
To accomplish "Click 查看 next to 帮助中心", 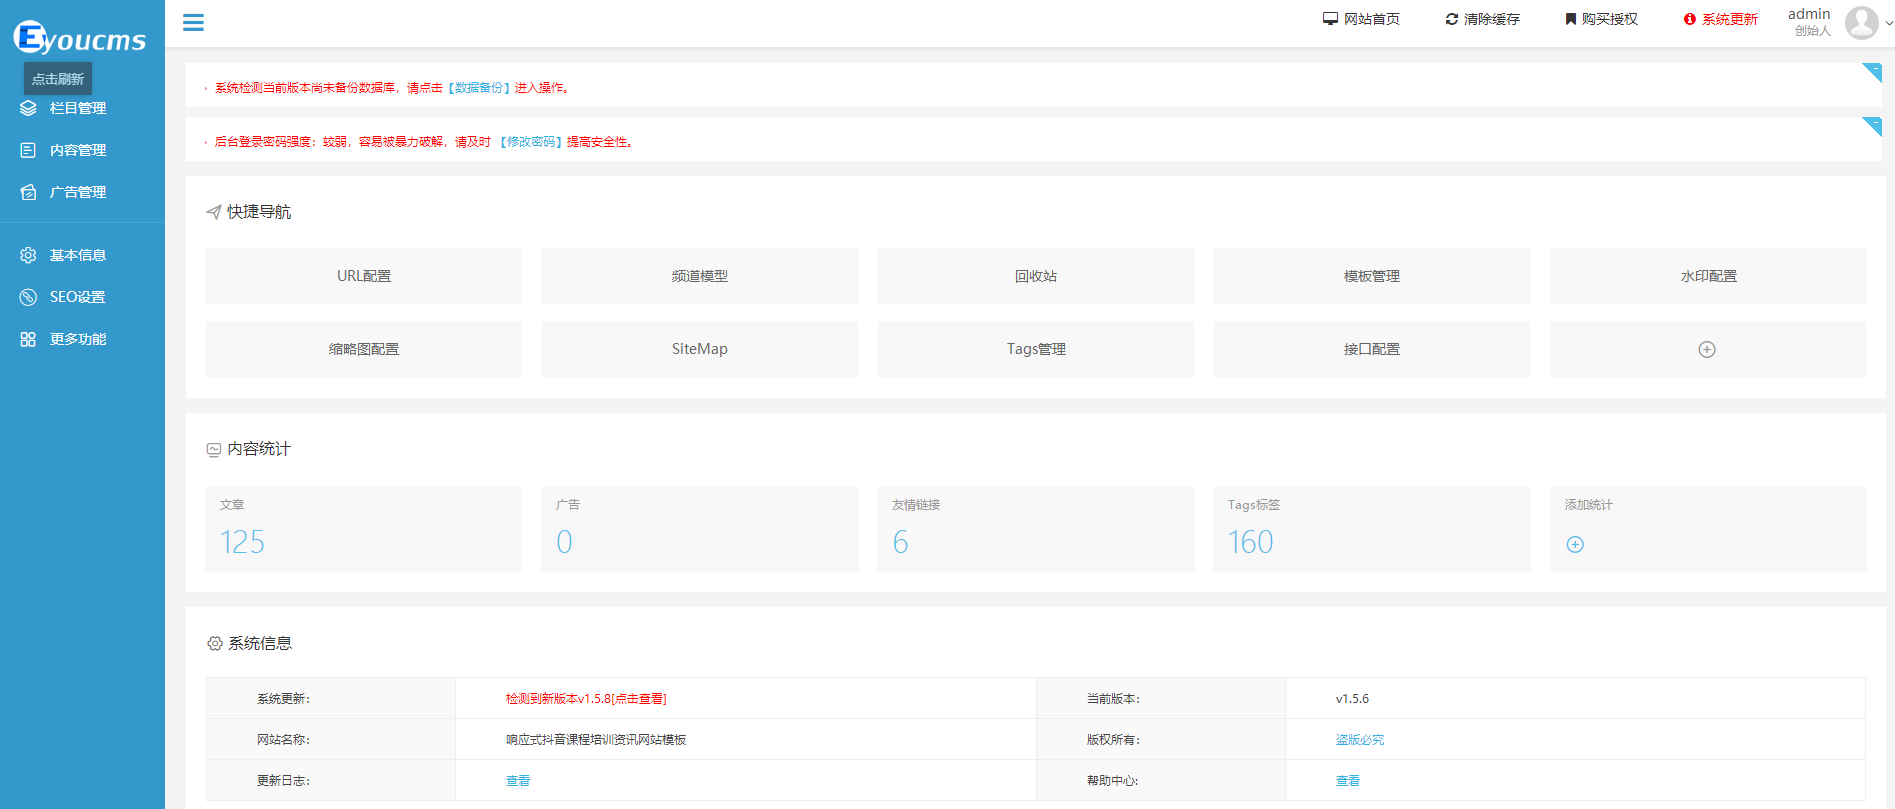I will [1348, 781].
